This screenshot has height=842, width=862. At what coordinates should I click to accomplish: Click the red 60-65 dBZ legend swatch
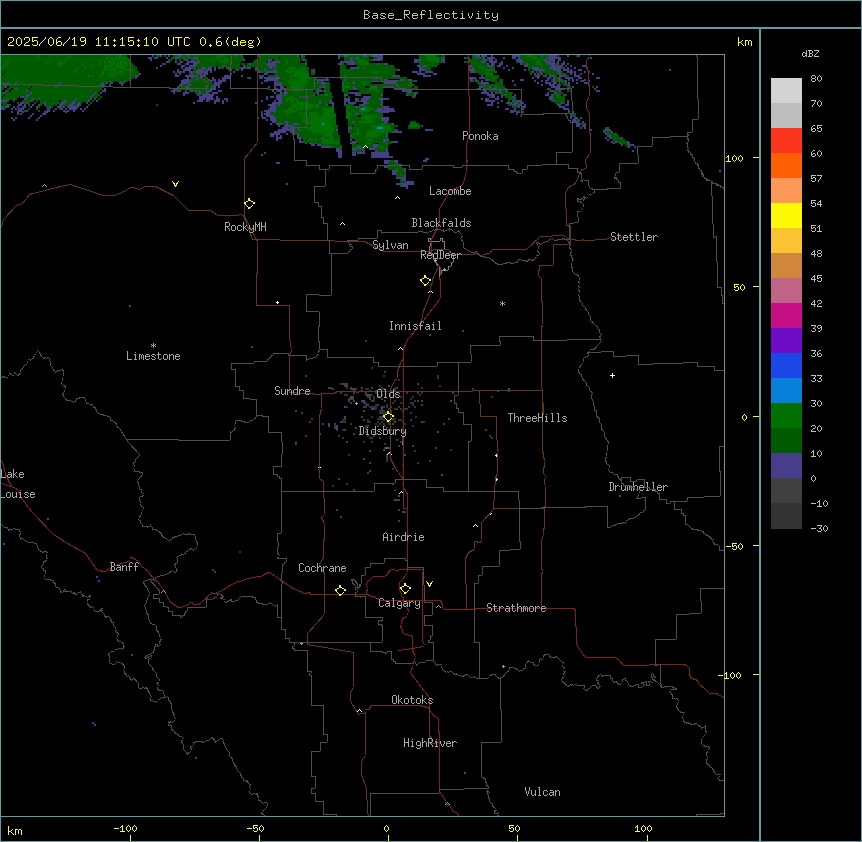coord(786,141)
